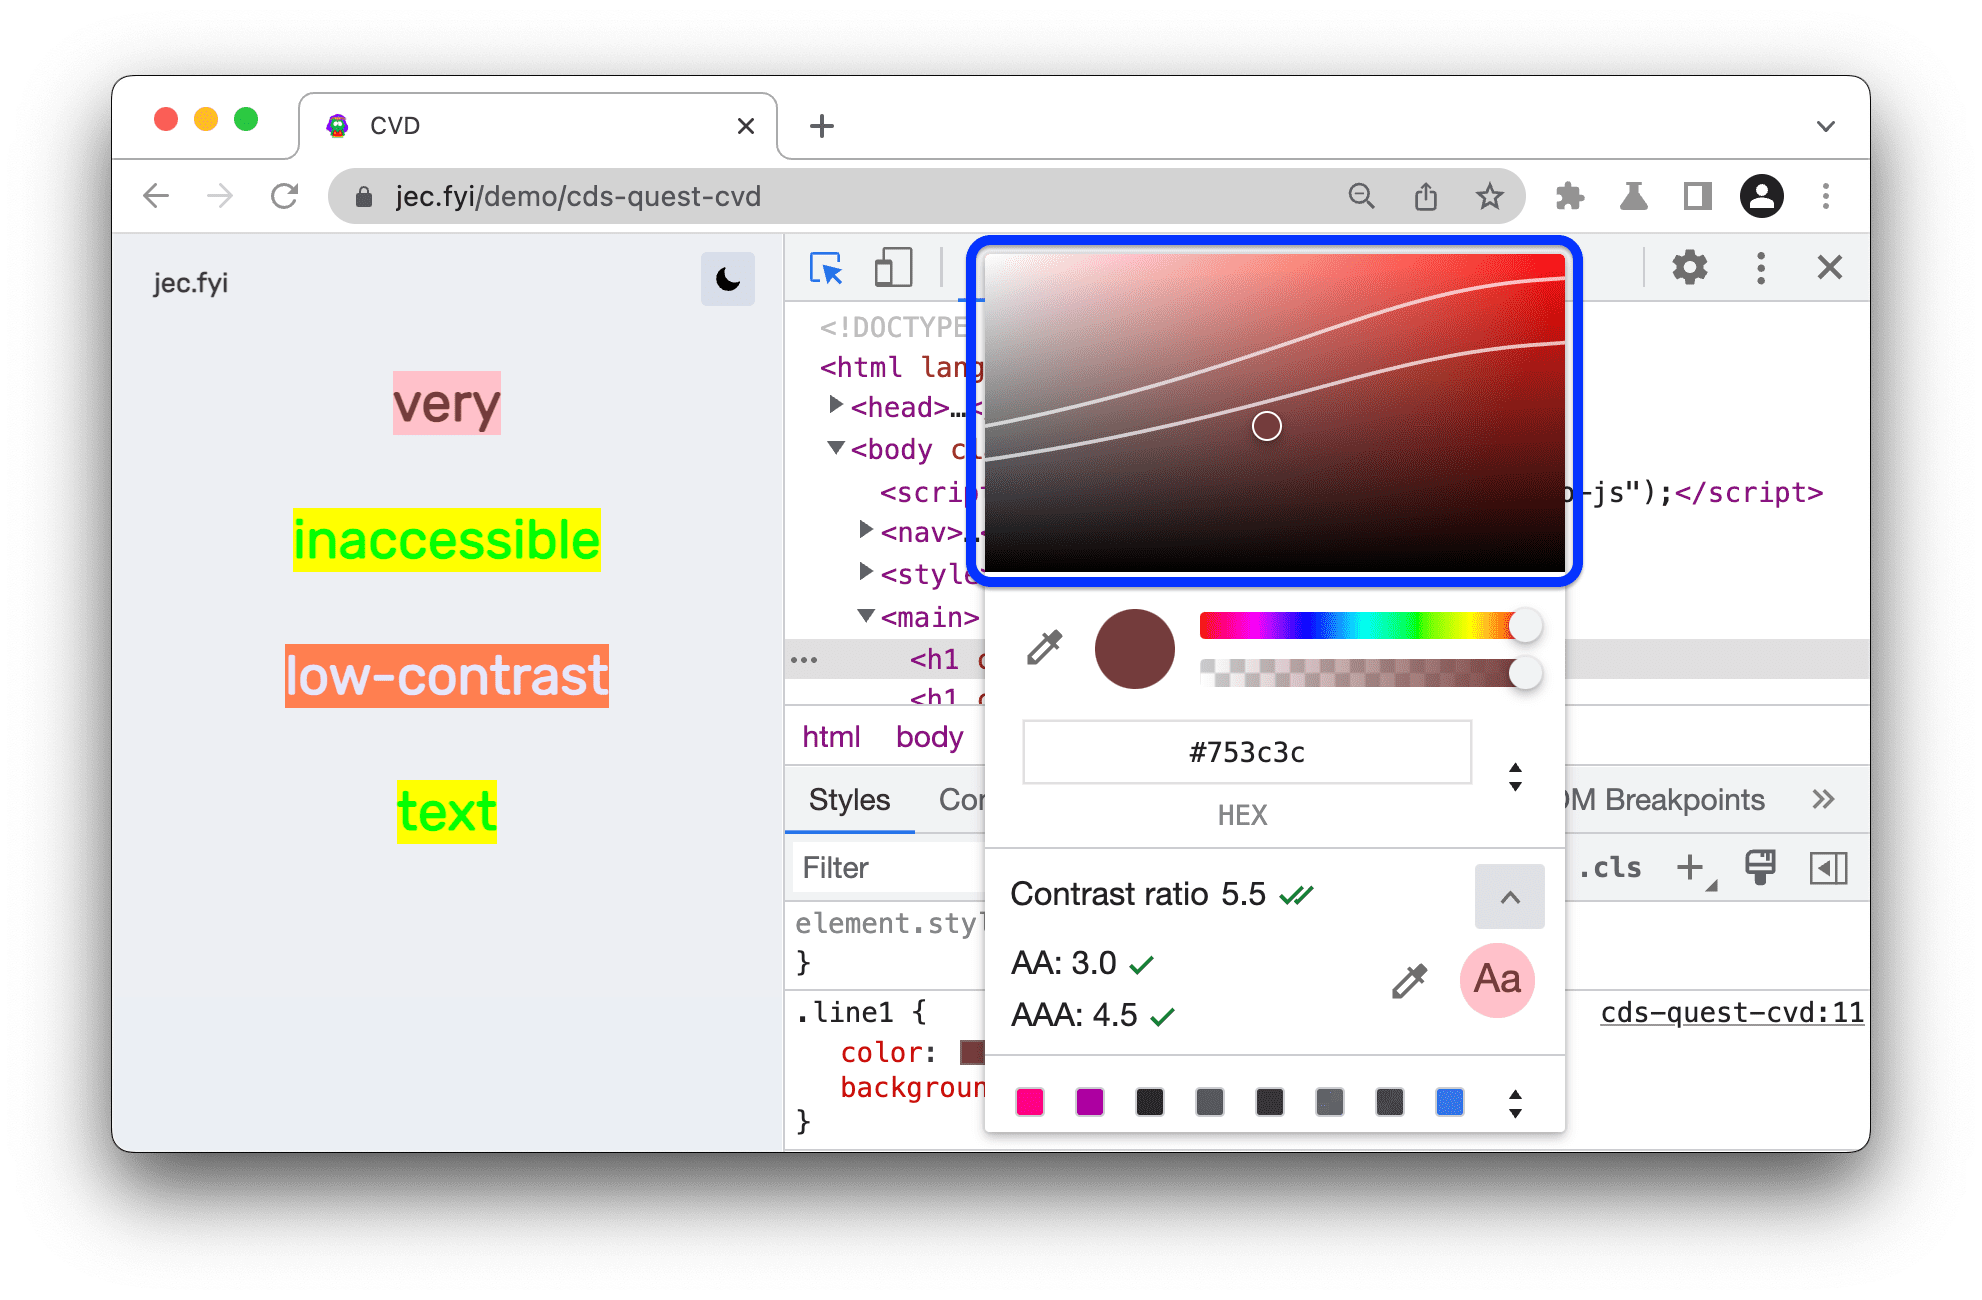Toggle dark mode moon button
1982x1300 pixels.
point(725,279)
